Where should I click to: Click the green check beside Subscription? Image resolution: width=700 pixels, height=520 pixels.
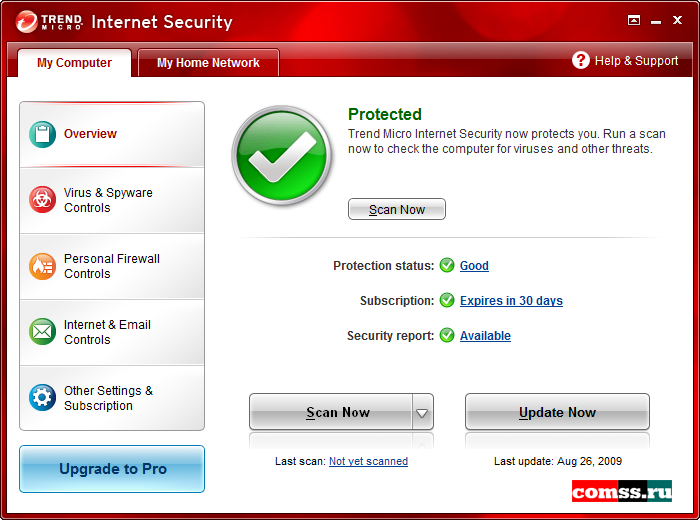tap(447, 300)
